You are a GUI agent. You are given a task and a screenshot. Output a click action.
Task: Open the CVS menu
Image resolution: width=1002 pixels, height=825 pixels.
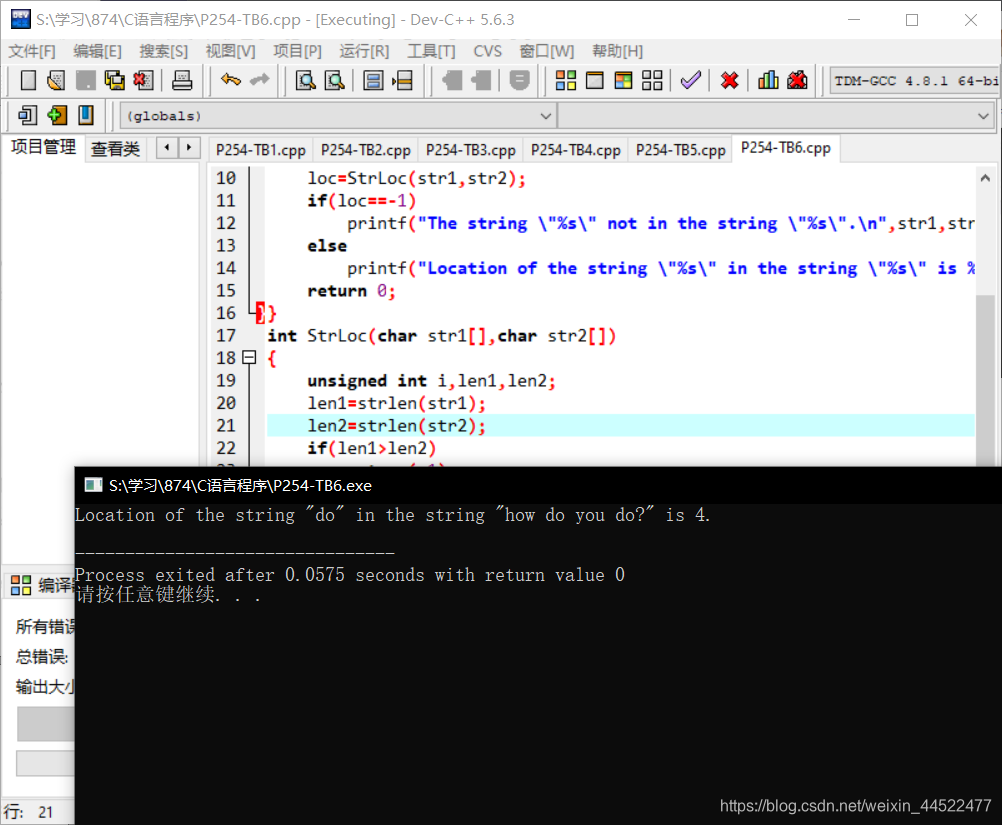pos(488,51)
